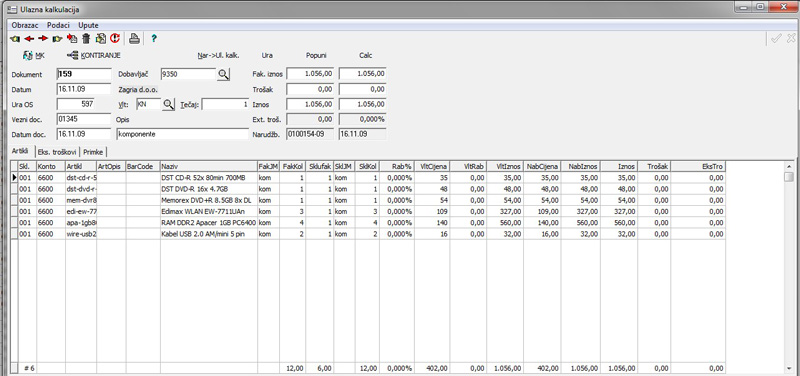Click the trash can delete icon
800x376 pixels.
coord(86,38)
